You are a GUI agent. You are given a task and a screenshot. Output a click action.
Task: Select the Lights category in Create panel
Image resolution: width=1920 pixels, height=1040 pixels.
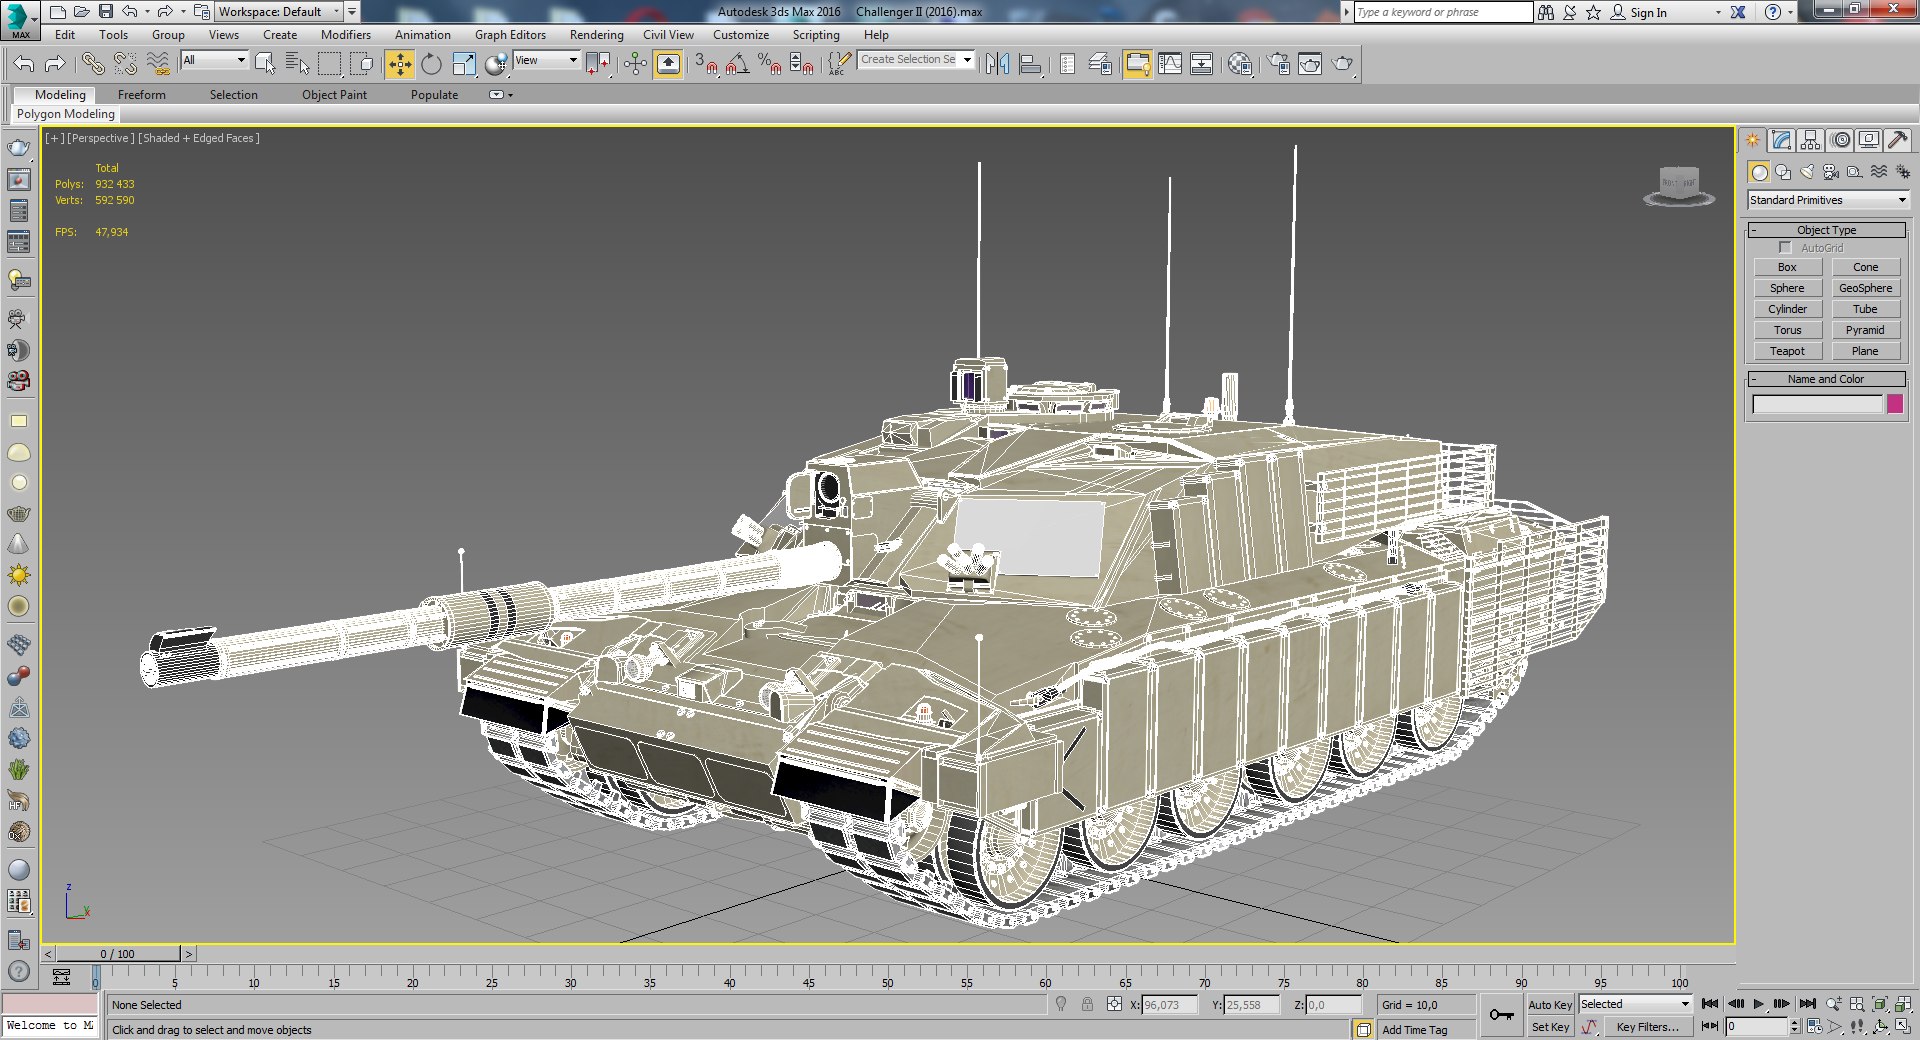click(x=1807, y=172)
